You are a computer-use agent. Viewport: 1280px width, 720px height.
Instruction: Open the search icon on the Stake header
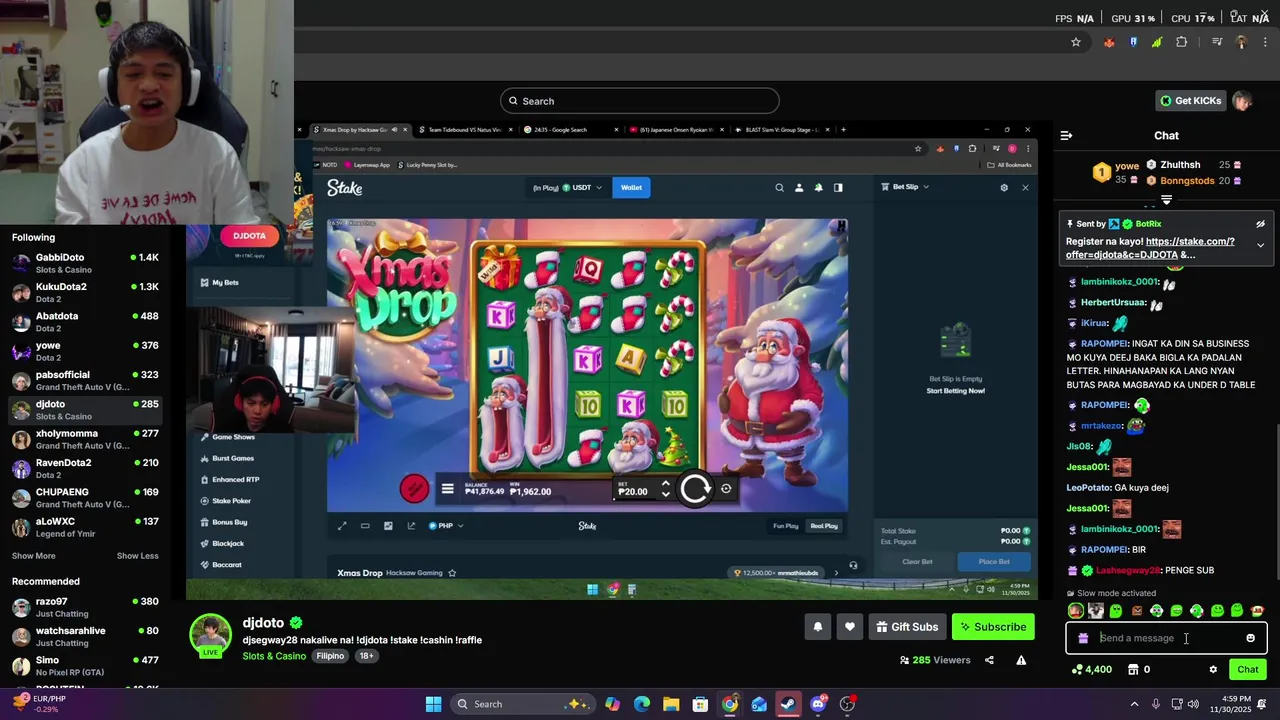pos(779,187)
